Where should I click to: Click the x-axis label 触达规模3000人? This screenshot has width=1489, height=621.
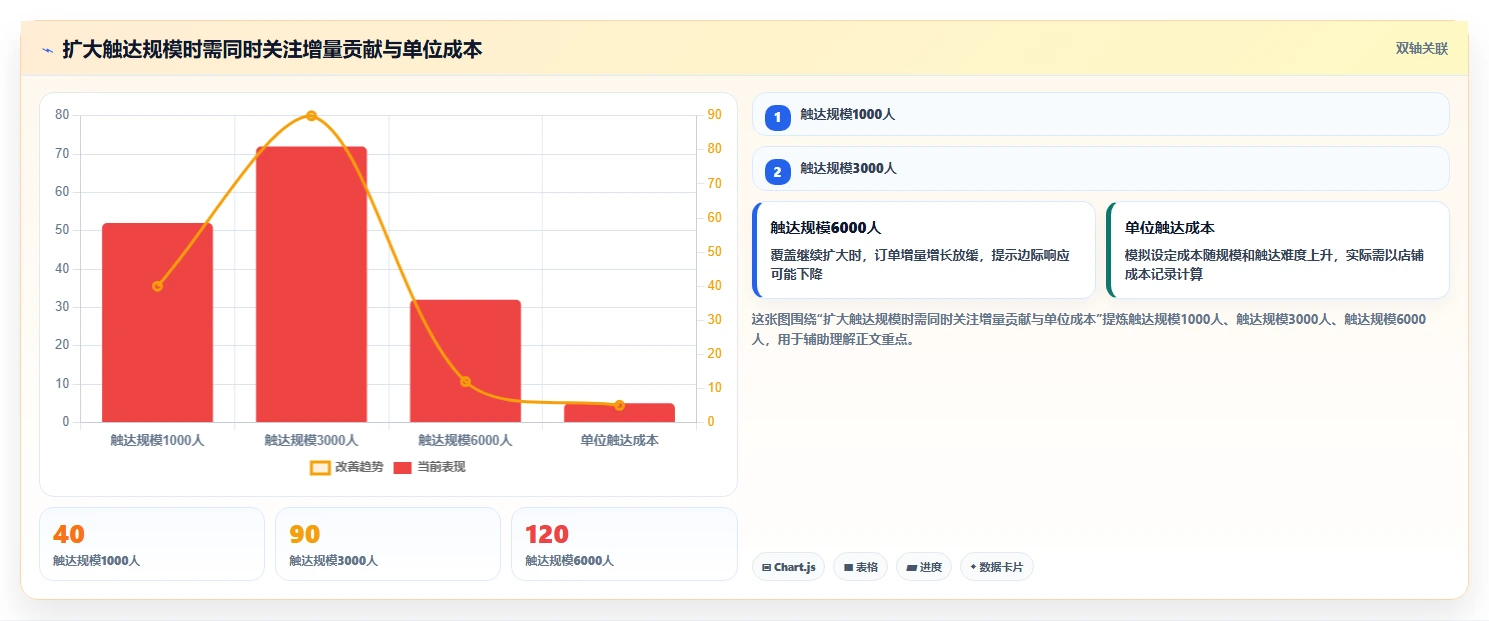pyautogui.click(x=311, y=440)
